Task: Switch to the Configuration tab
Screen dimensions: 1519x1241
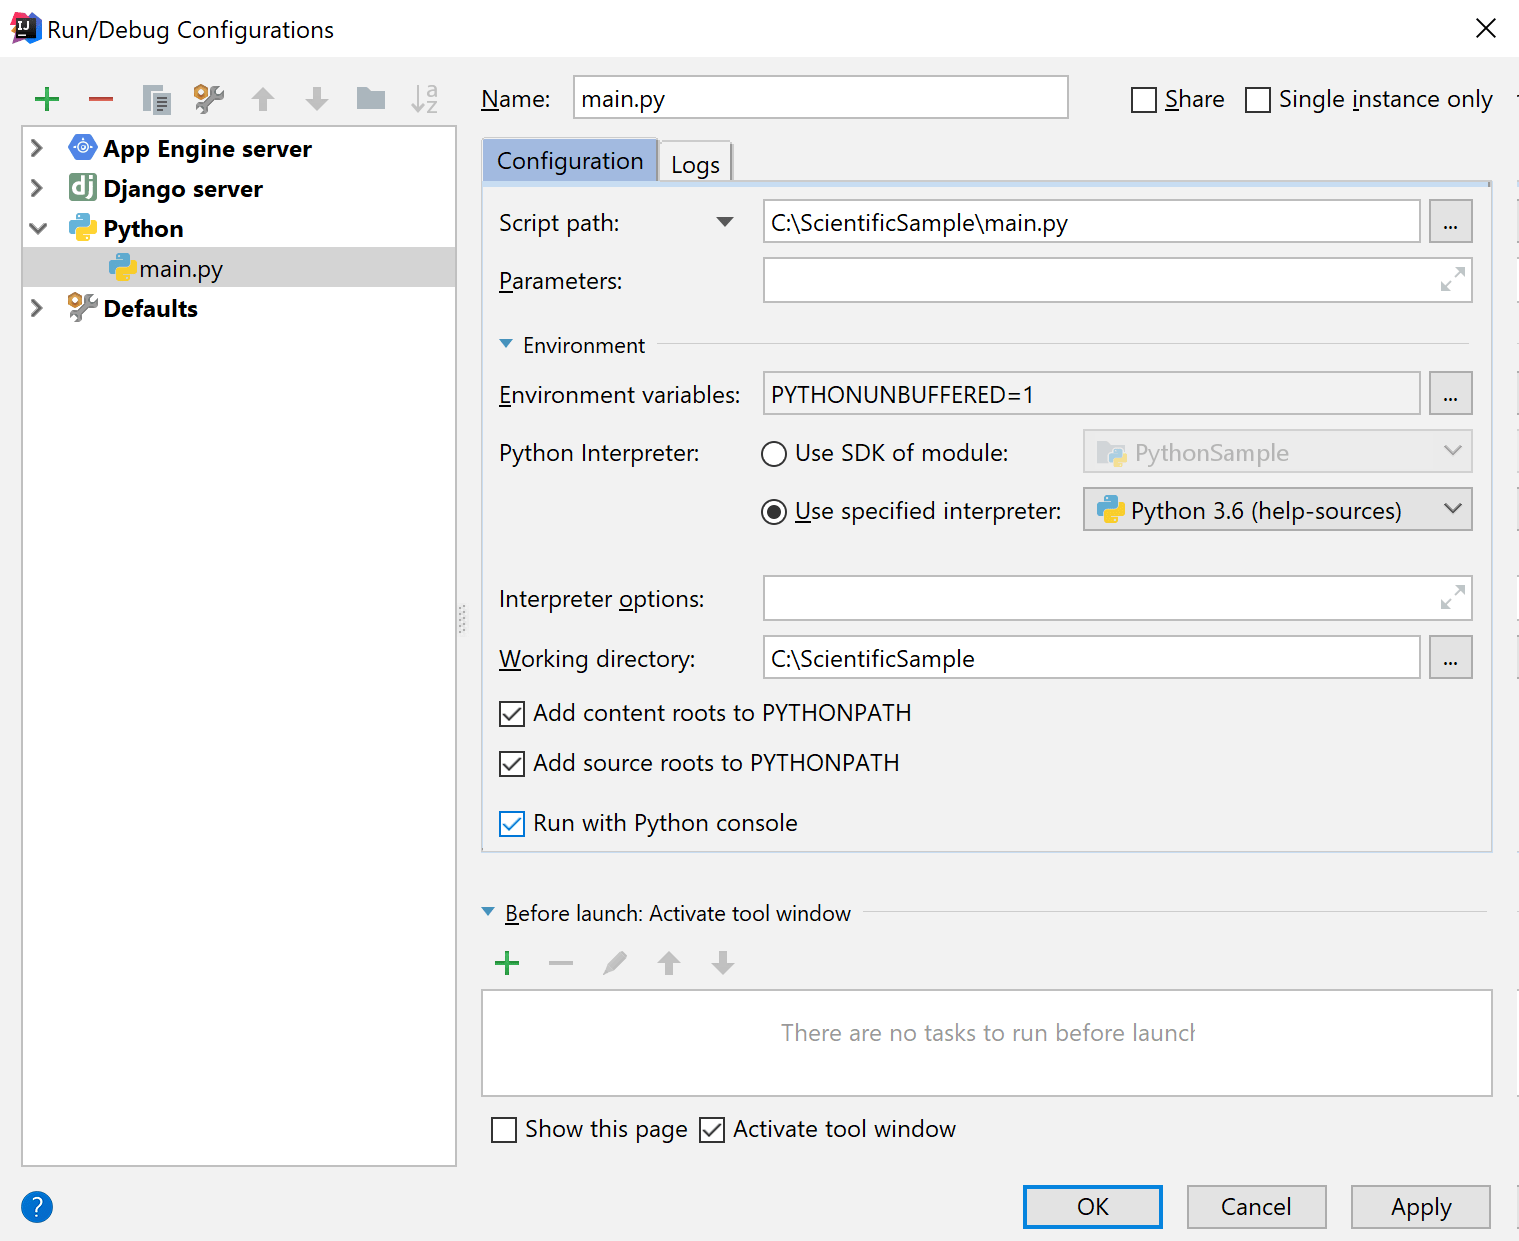Action: click(570, 161)
